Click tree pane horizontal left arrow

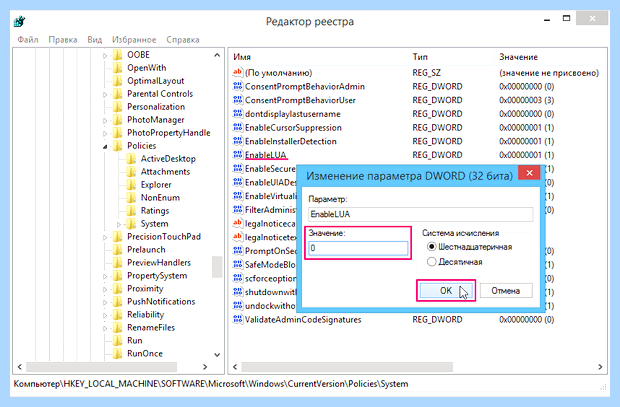coord(20,367)
